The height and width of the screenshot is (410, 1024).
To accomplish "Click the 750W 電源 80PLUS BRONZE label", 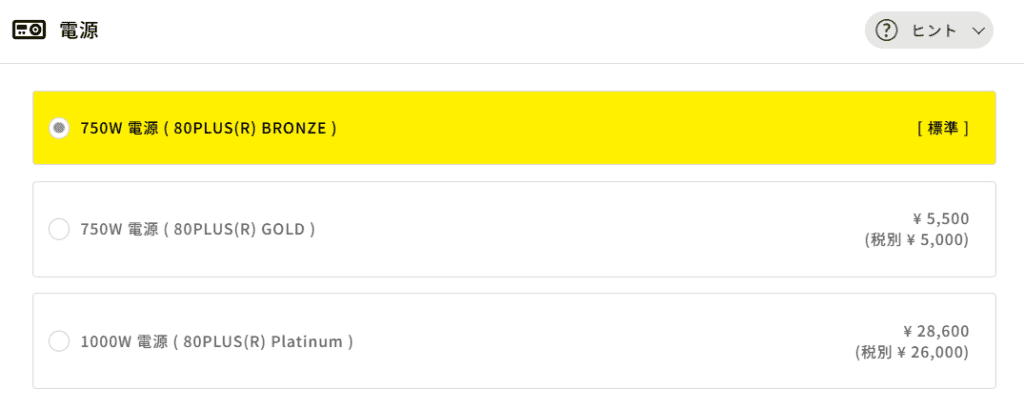I will coord(208,128).
